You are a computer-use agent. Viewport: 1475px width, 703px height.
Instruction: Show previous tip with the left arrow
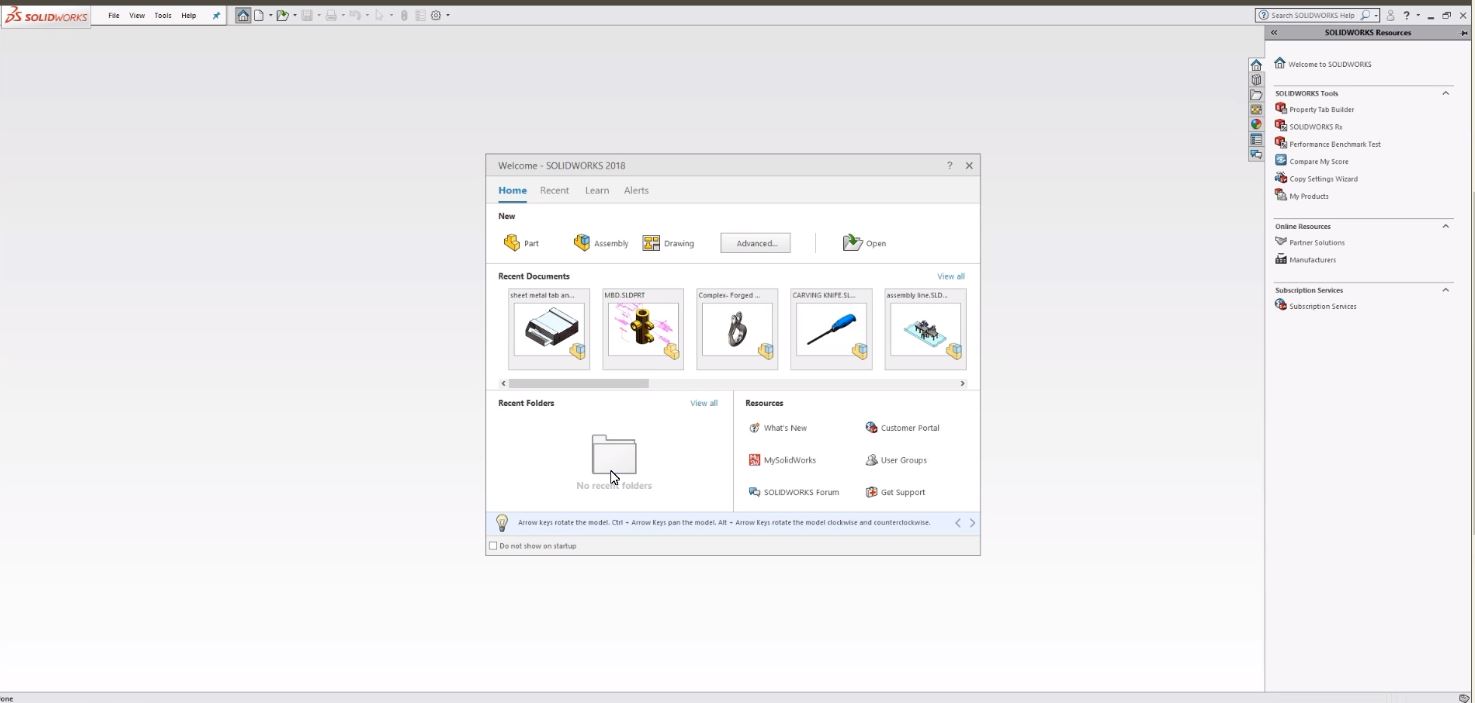coord(957,523)
